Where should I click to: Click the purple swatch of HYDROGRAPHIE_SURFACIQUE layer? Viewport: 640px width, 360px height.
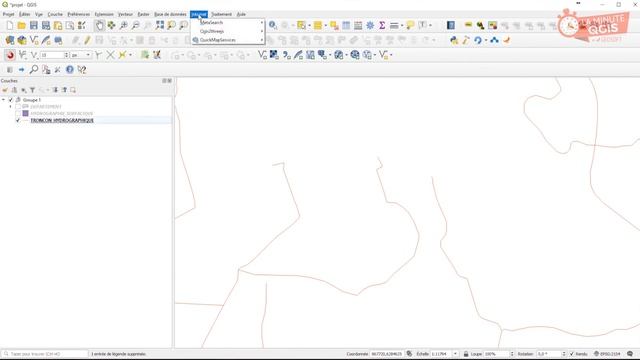tap(25, 113)
